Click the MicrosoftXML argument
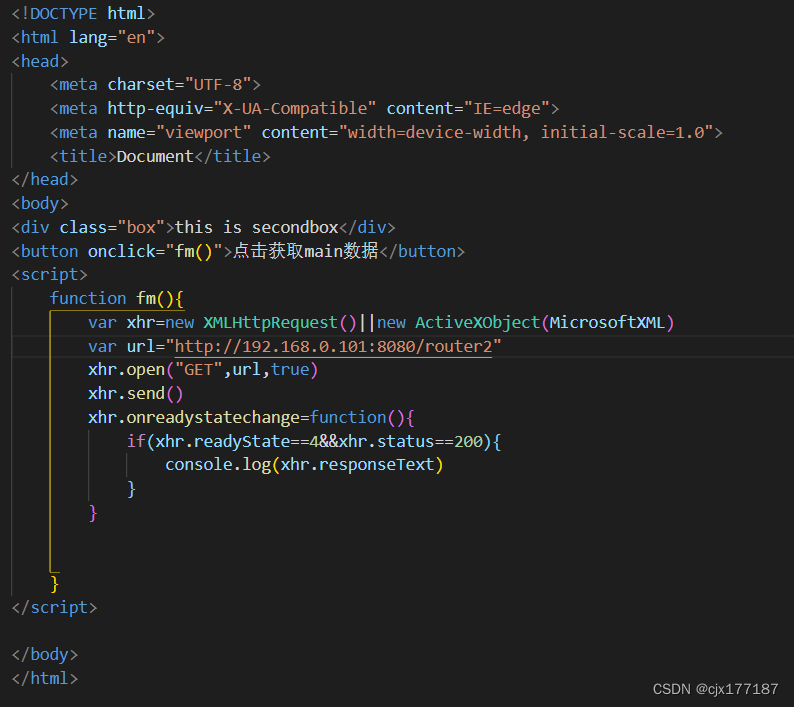Image resolution: width=794 pixels, height=707 pixels. (x=608, y=322)
